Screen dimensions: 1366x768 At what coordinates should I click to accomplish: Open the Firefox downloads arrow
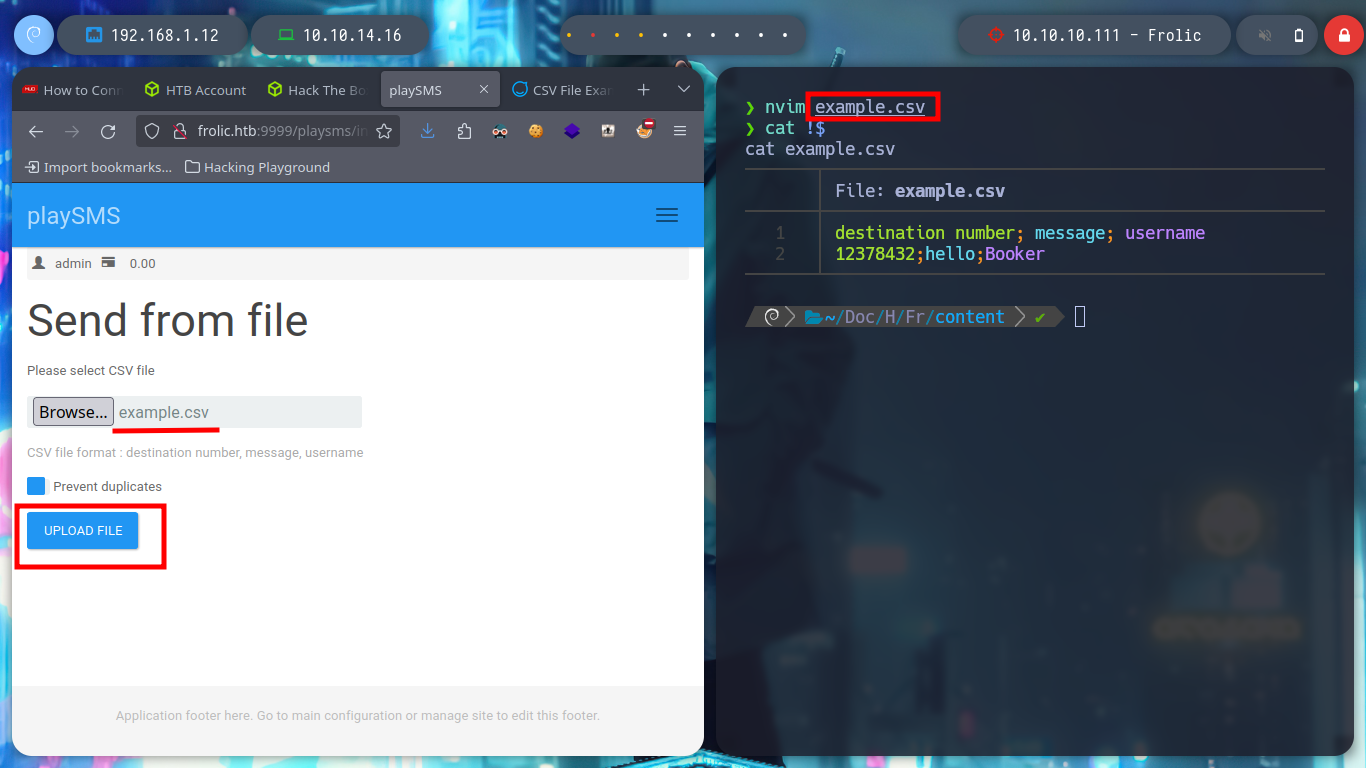[428, 131]
